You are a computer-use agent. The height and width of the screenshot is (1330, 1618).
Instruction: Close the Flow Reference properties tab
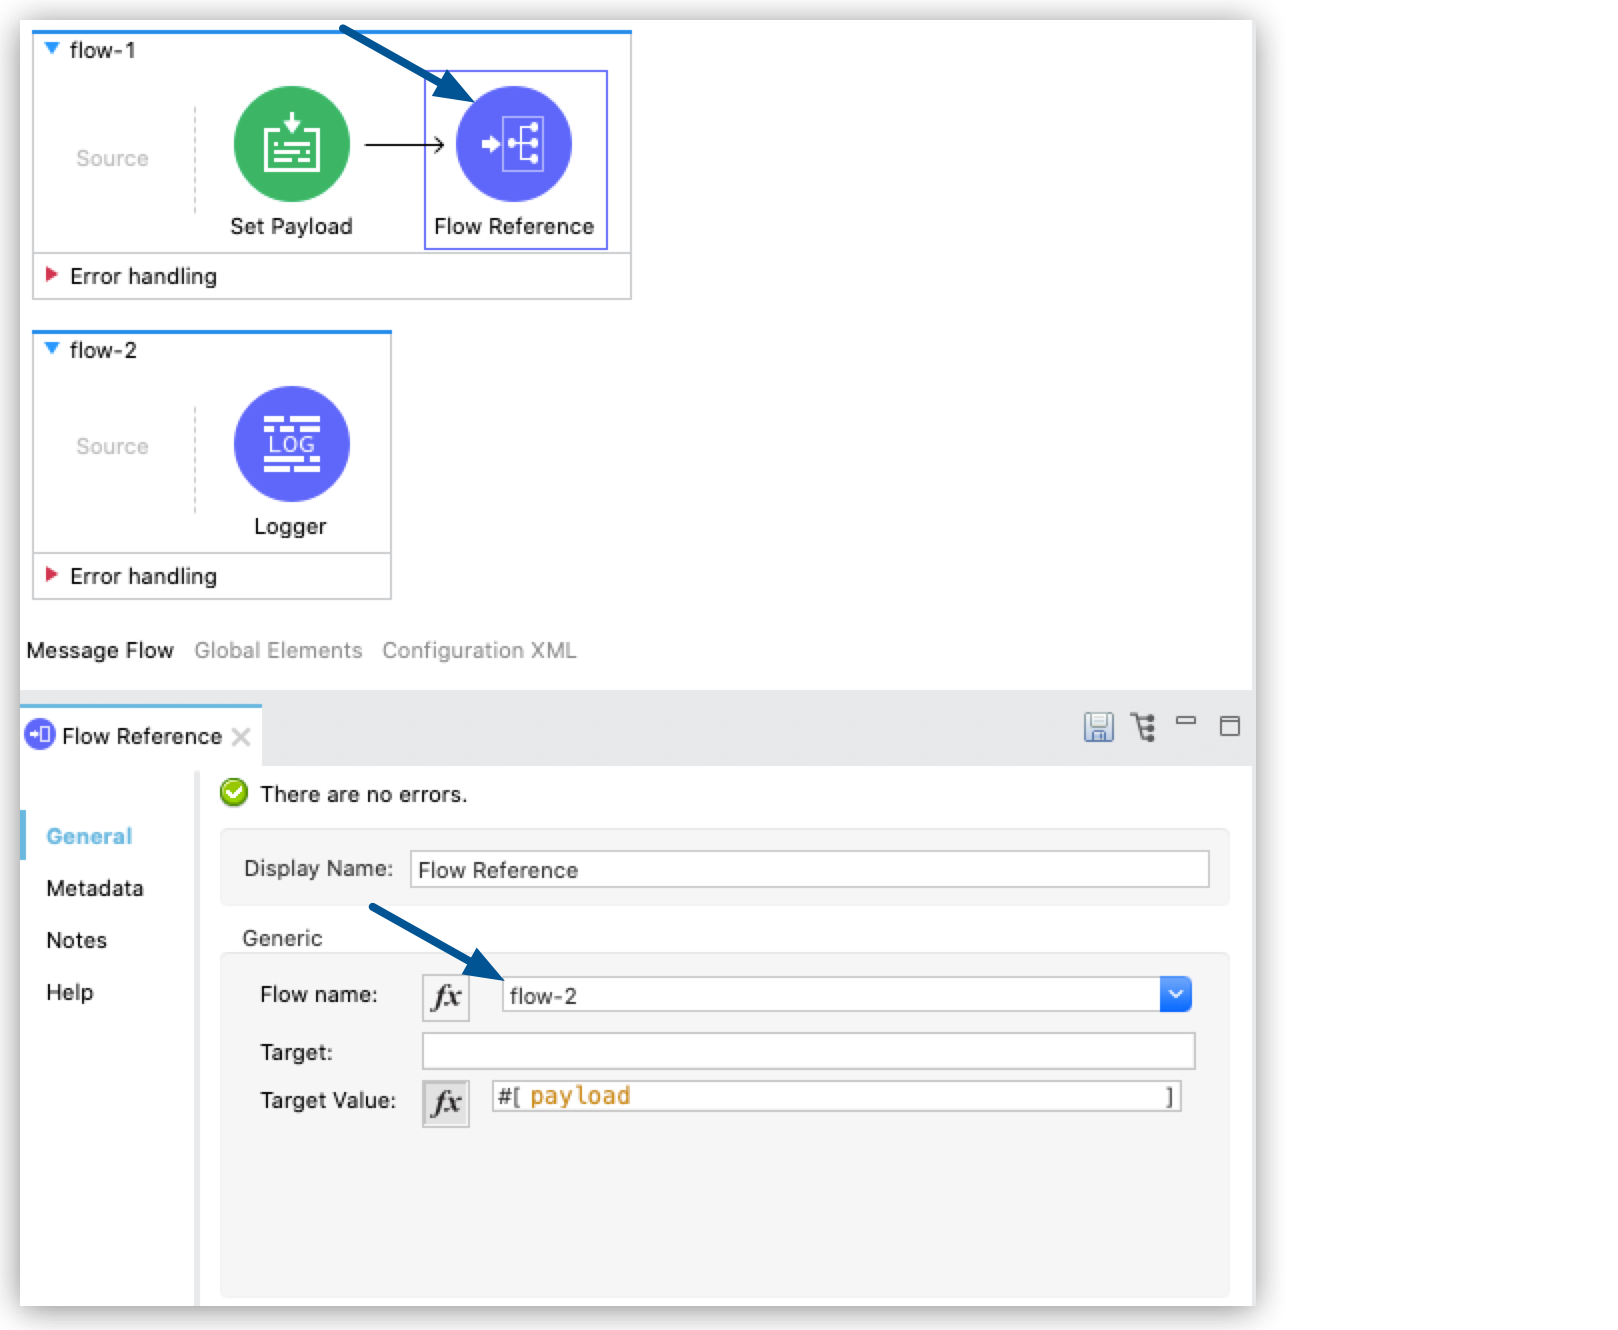241,736
